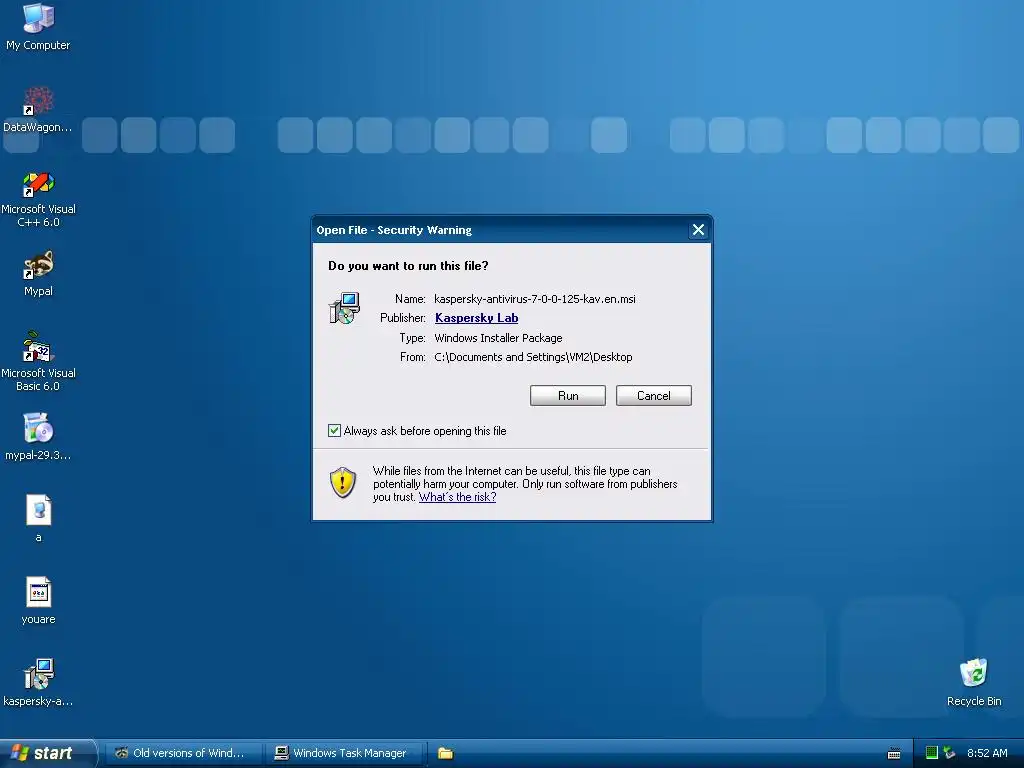Click the 'Do you want to run this file?' heading

click(408, 266)
